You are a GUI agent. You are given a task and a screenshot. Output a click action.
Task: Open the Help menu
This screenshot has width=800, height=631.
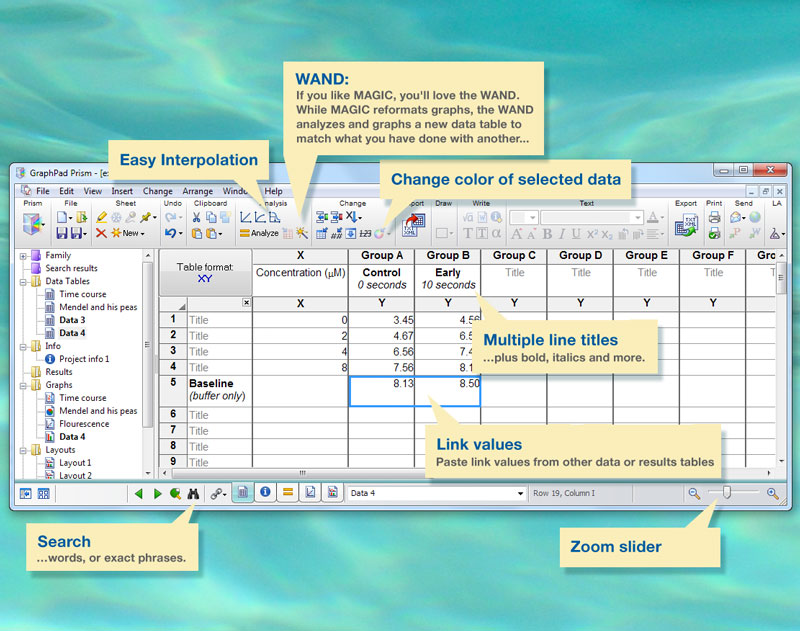(273, 191)
